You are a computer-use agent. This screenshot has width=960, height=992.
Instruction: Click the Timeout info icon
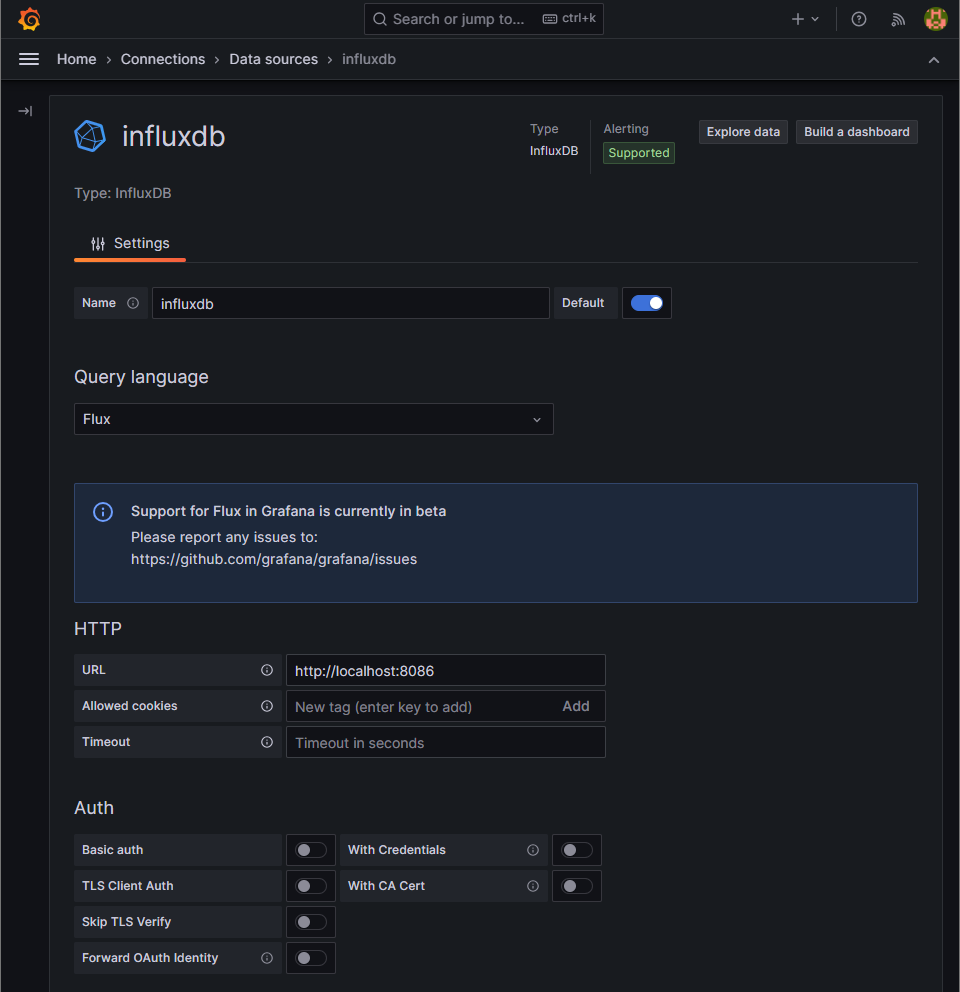(x=267, y=742)
